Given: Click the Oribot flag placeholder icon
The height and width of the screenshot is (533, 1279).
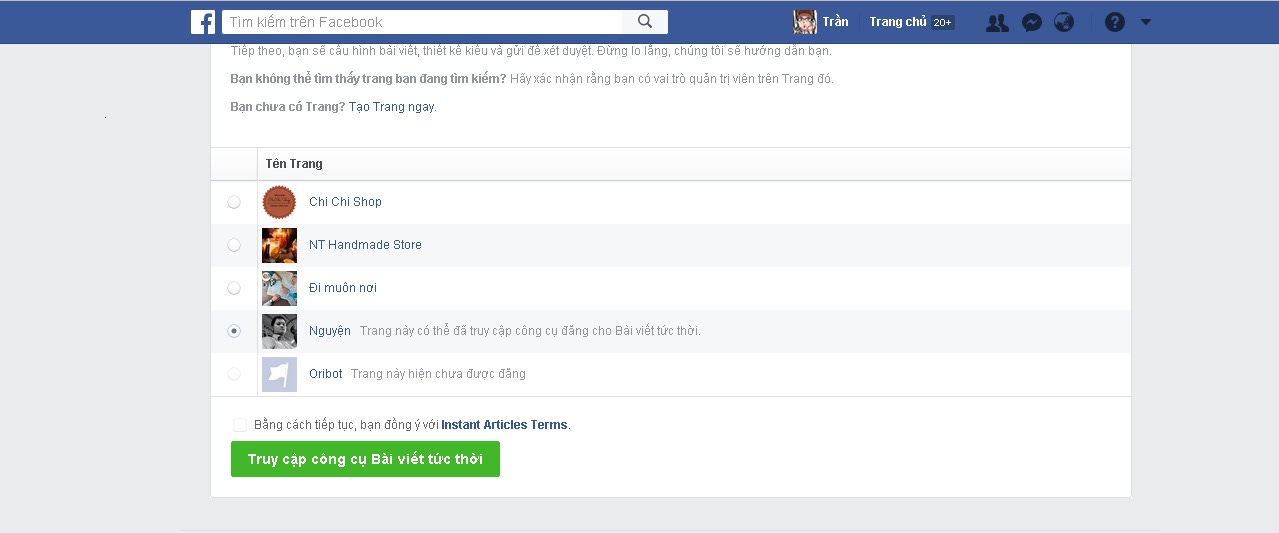Looking at the screenshot, I should (x=279, y=374).
